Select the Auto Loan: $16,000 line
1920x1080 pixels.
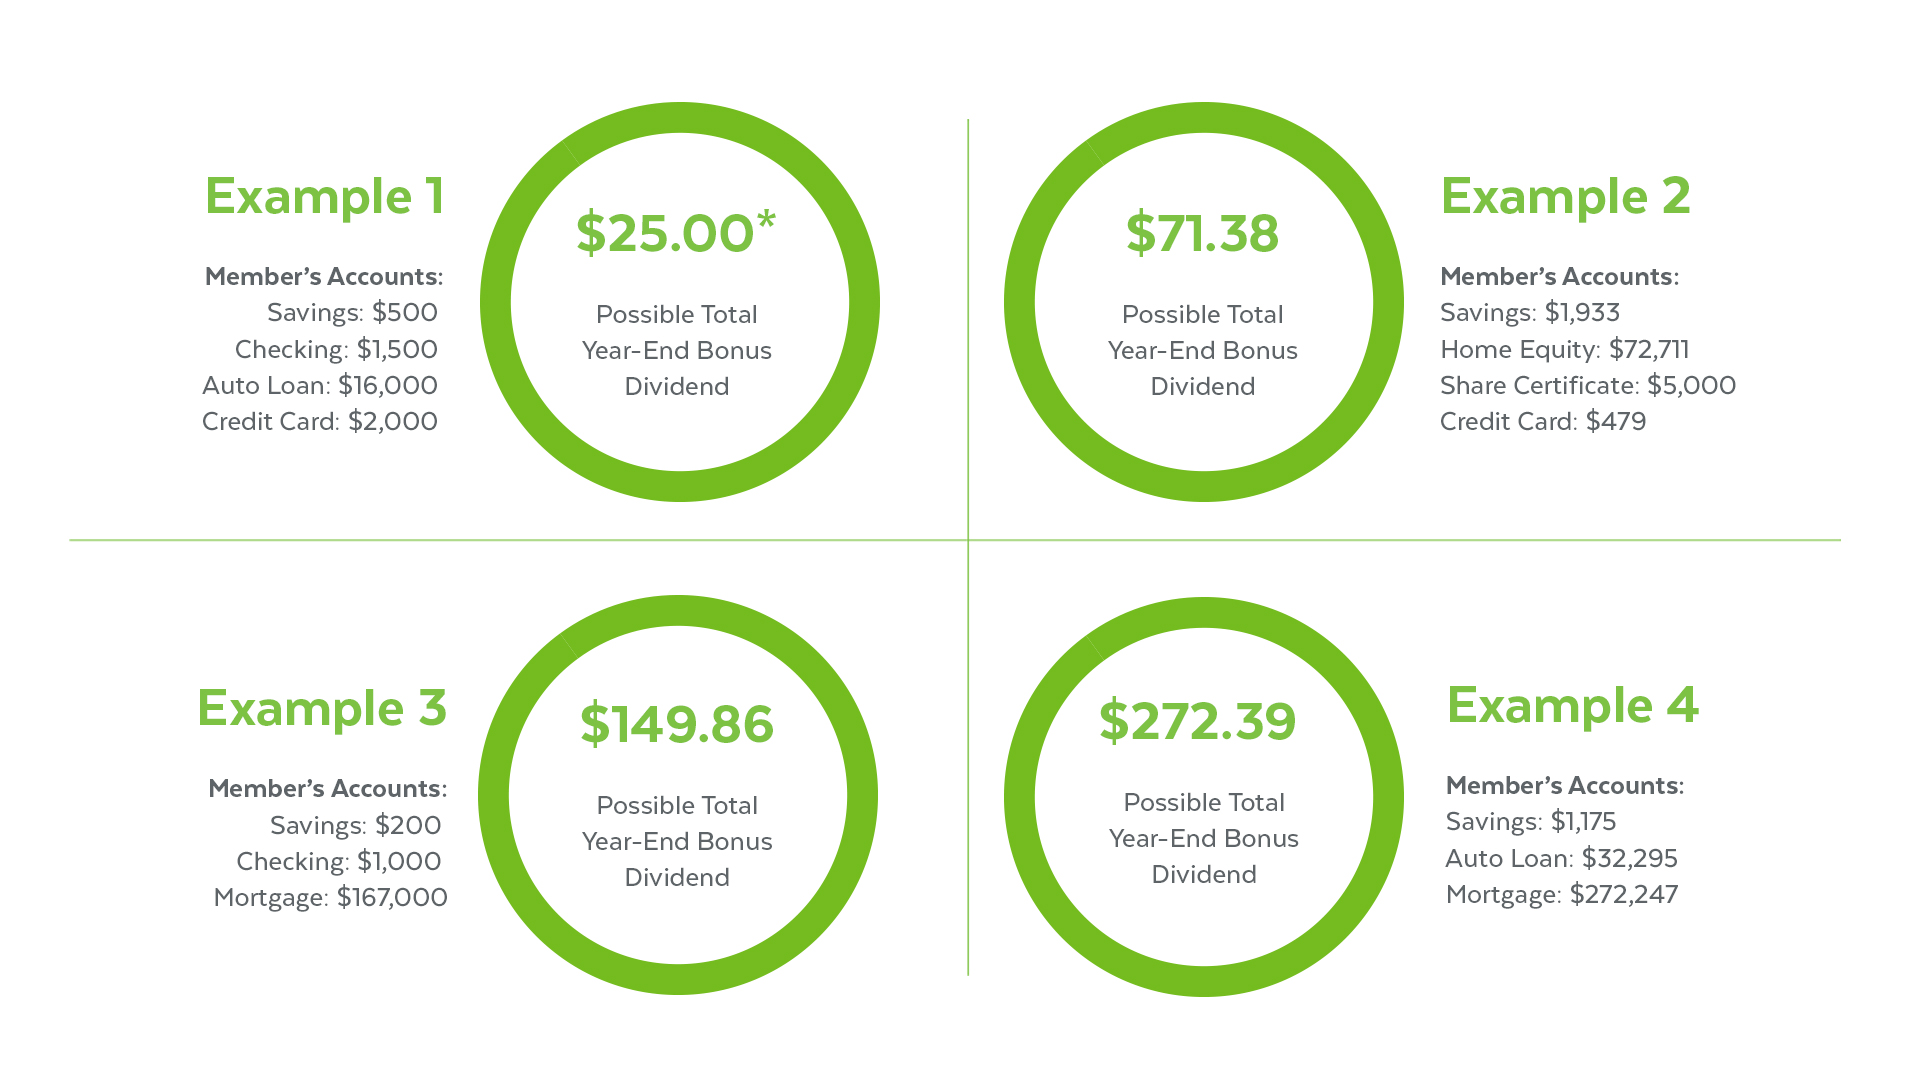[320, 386]
